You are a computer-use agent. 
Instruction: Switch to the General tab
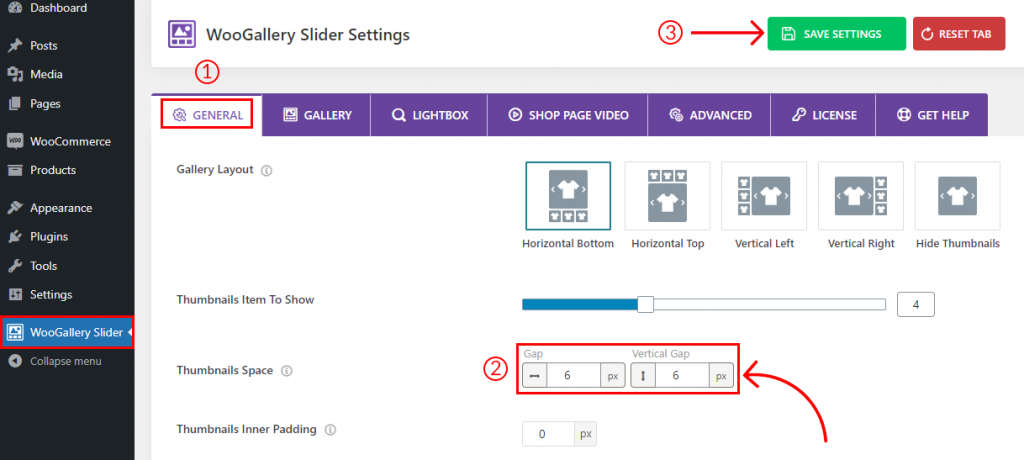click(x=208, y=115)
